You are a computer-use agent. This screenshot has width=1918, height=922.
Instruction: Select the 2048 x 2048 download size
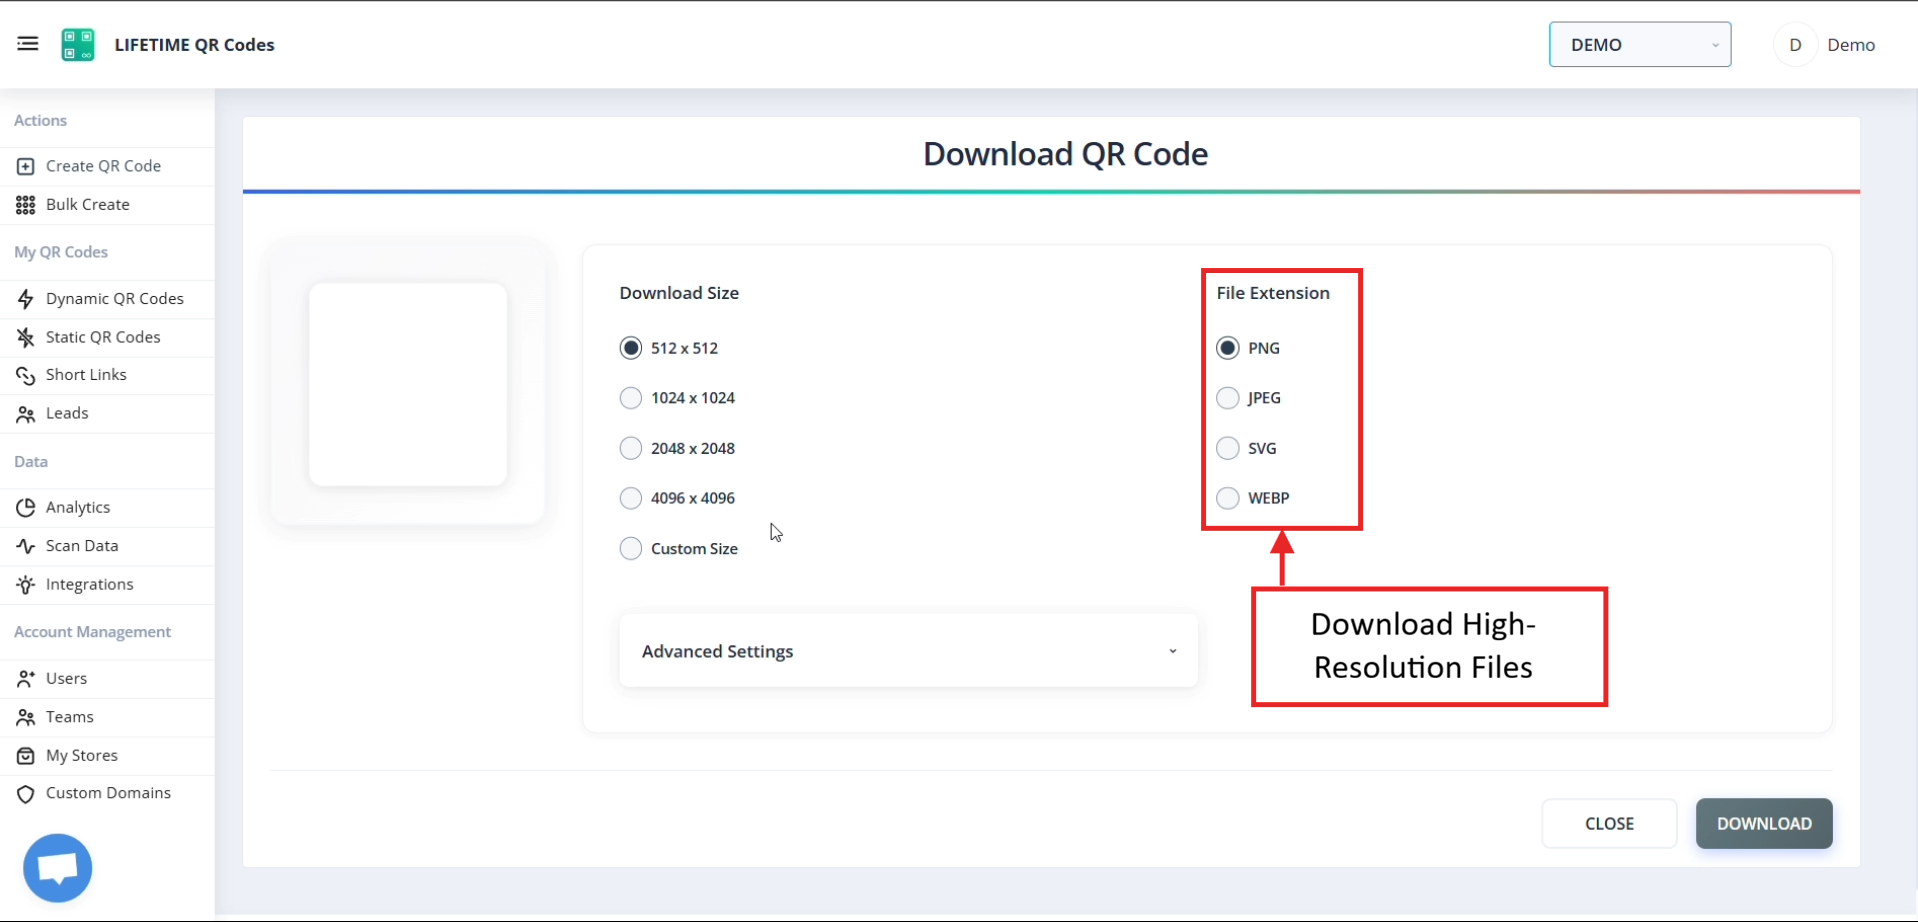click(x=631, y=447)
